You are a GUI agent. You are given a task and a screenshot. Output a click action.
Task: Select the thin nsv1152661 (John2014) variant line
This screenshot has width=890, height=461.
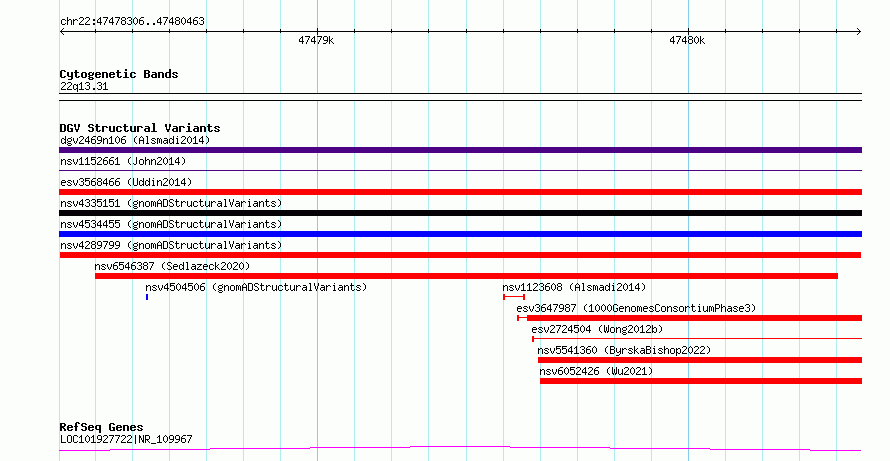coord(460,170)
